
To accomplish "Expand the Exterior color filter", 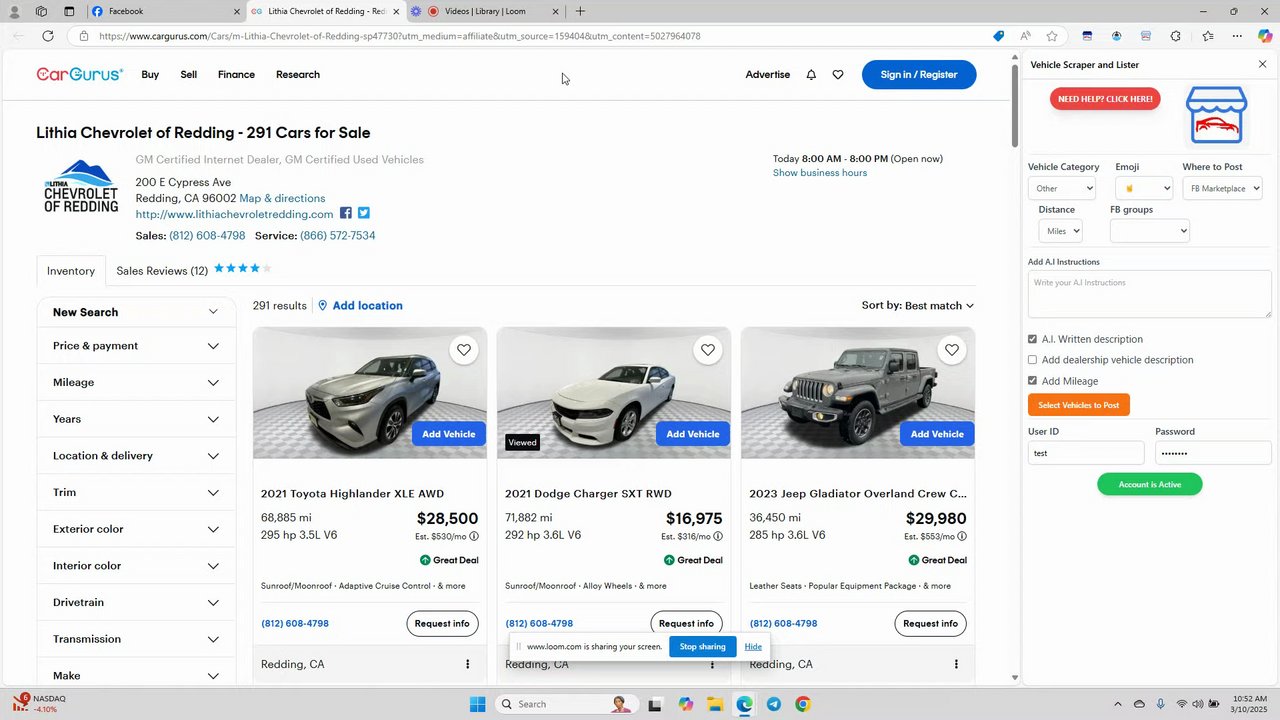I will tap(136, 529).
